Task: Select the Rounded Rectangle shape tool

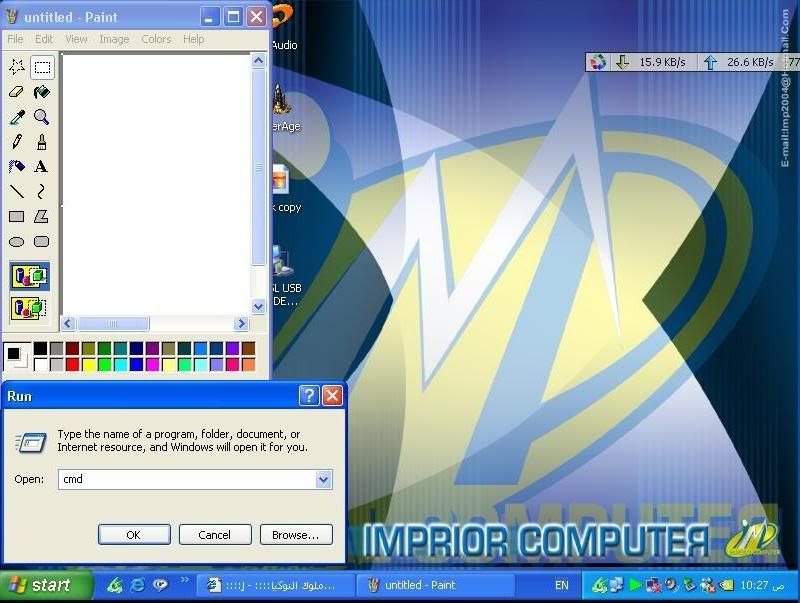Action: pyautogui.click(x=41, y=241)
